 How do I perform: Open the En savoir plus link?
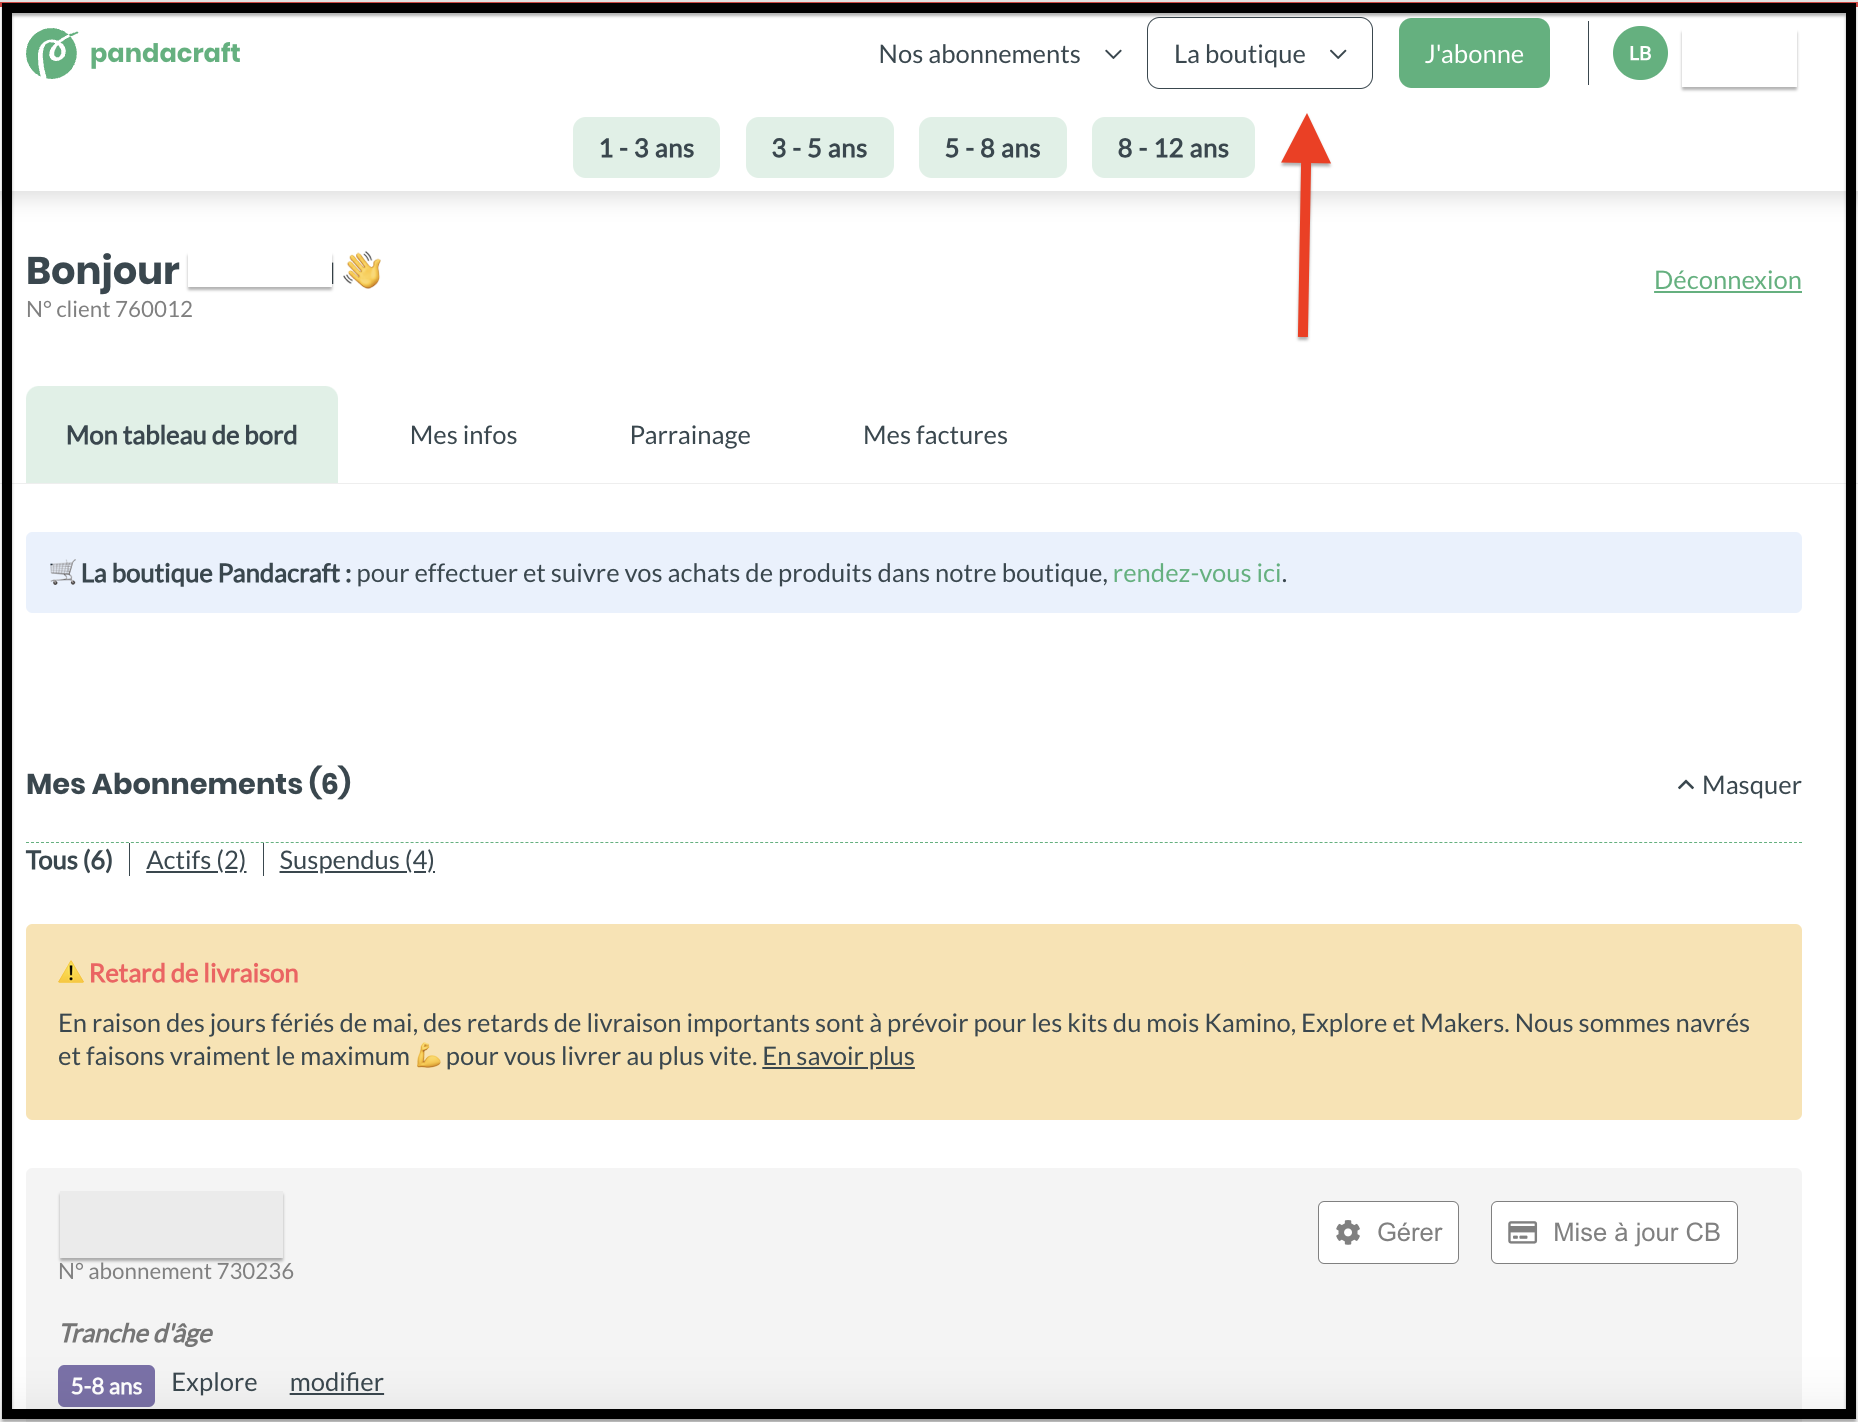[838, 1056]
